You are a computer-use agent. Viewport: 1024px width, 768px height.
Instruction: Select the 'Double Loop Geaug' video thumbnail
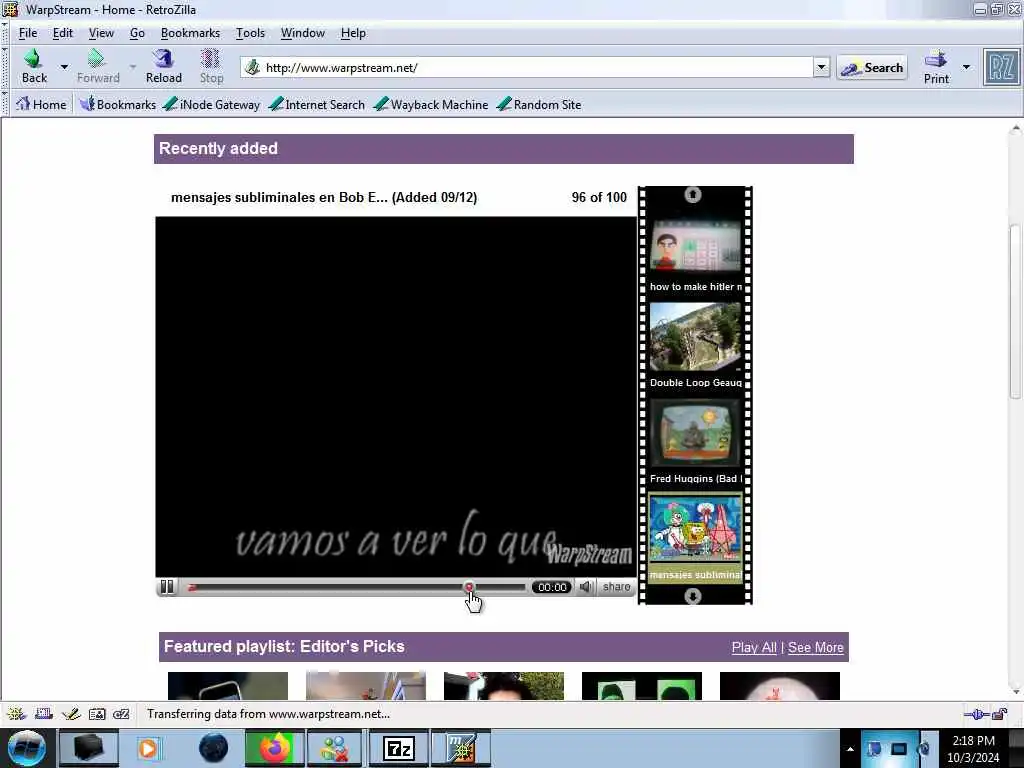point(696,337)
